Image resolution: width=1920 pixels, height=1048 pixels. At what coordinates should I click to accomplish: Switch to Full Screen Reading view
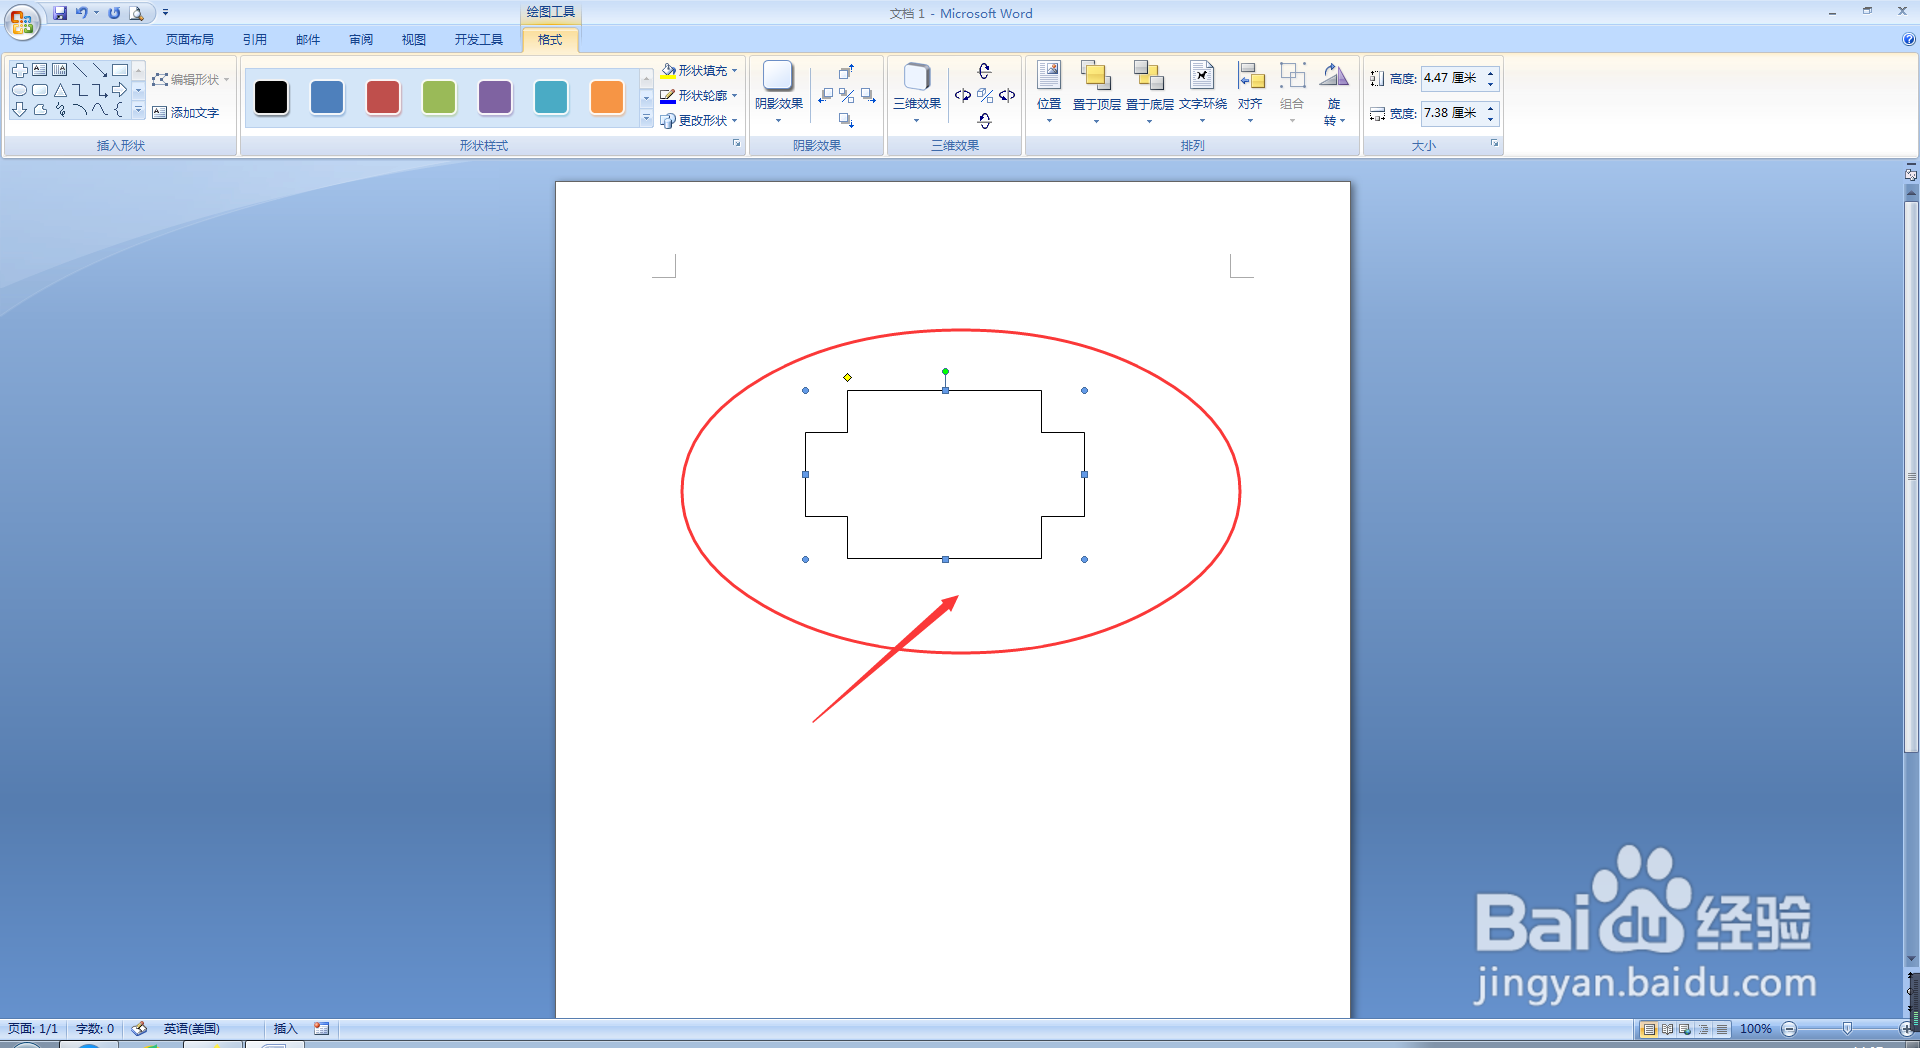[x=1667, y=1029]
